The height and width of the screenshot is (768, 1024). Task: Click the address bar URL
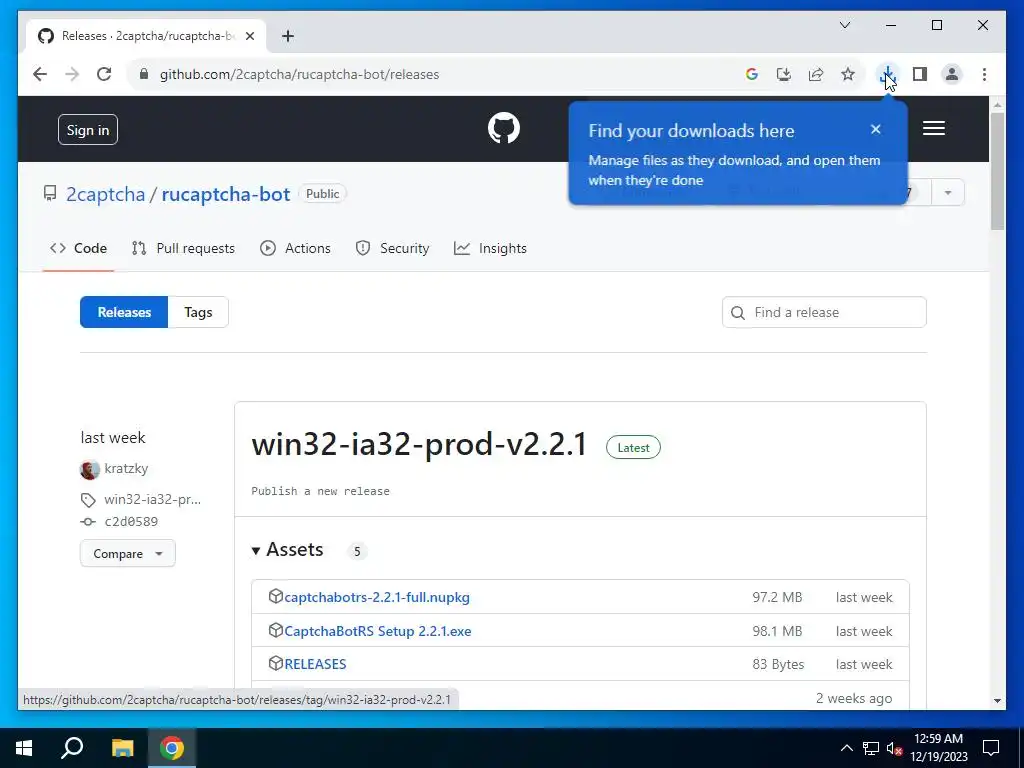click(x=299, y=74)
